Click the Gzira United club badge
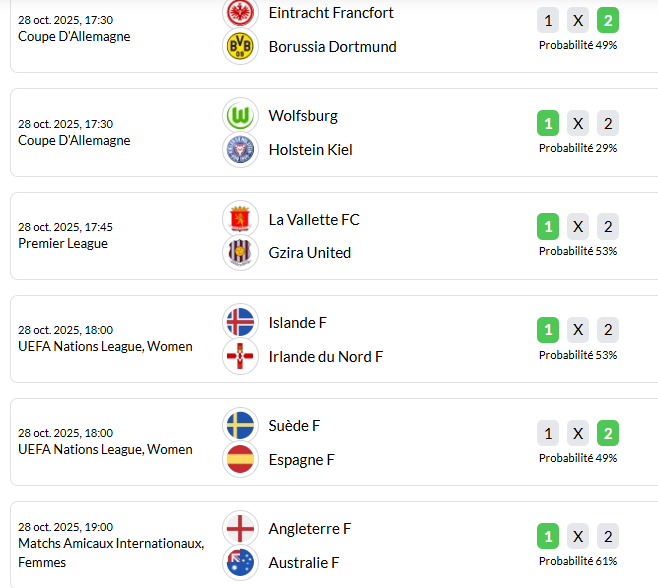Screen dimensions: 658x588 [x=240, y=253]
